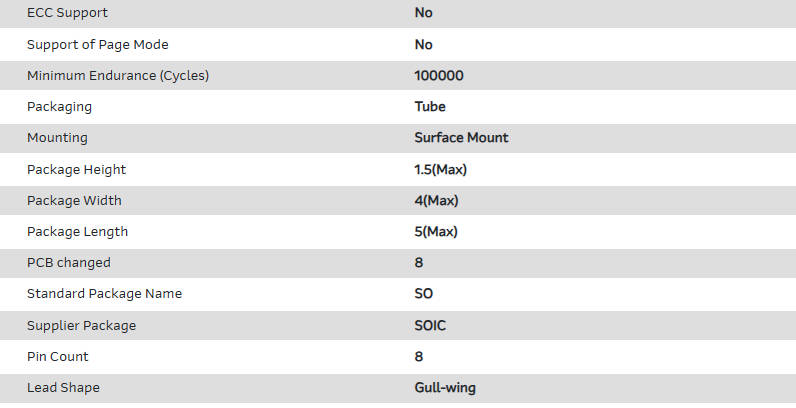This screenshot has height=408, width=796.
Task: Click the Standard Package Name label
Action: point(104,293)
